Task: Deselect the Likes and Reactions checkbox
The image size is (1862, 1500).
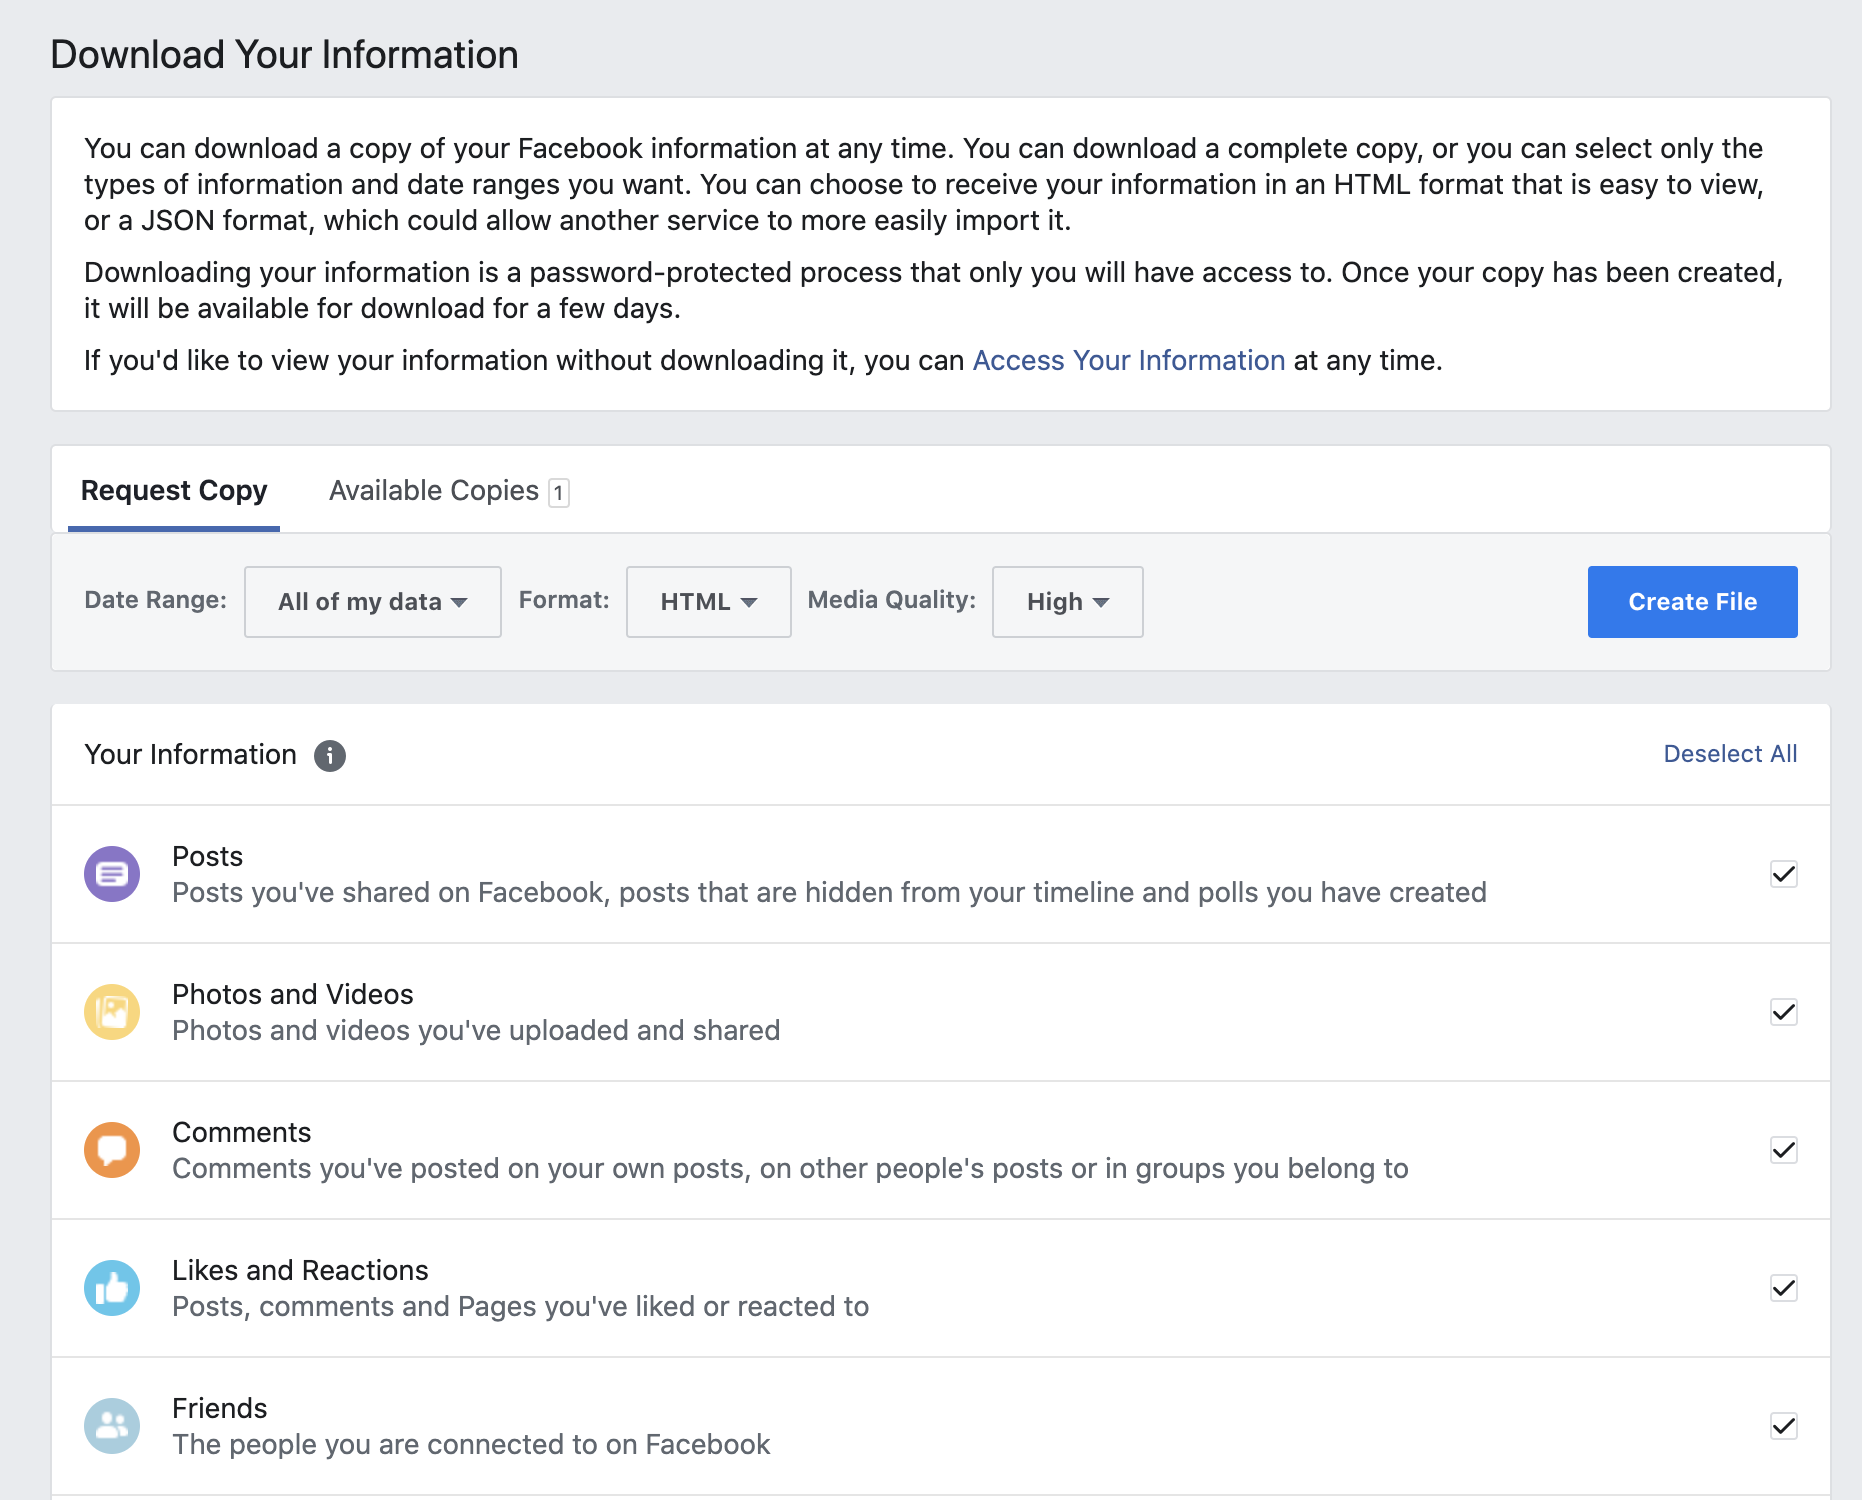Action: pos(1783,1288)
